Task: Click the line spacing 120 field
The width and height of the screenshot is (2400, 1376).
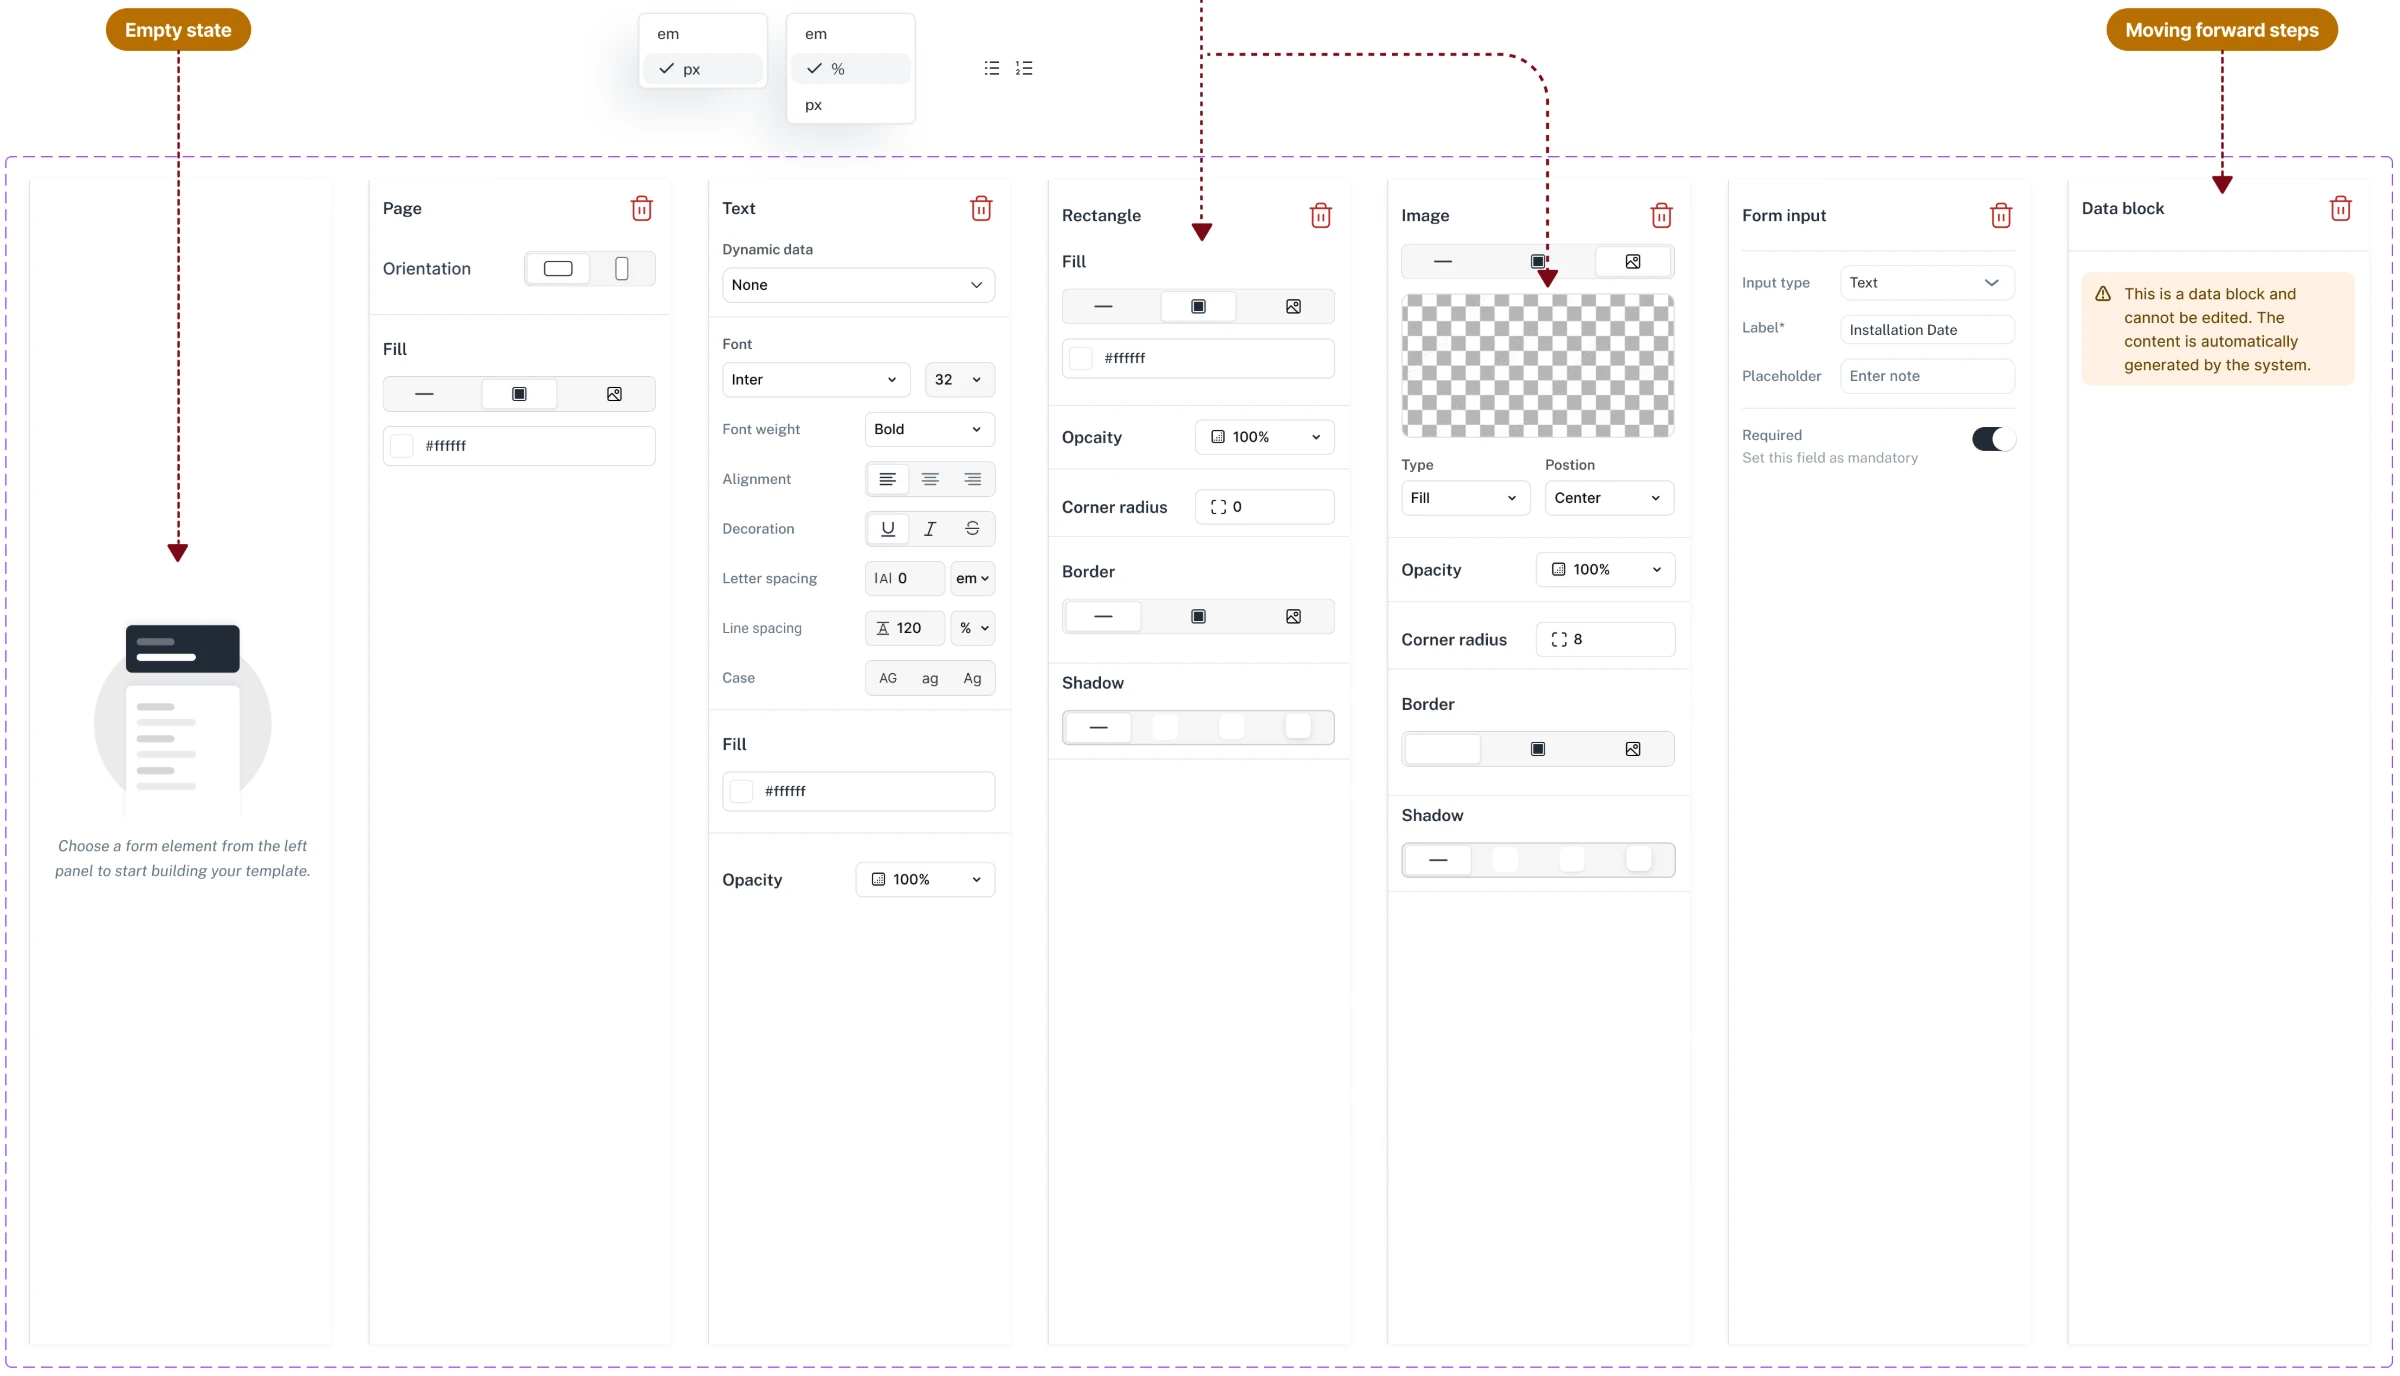Action: click(904, 628)
